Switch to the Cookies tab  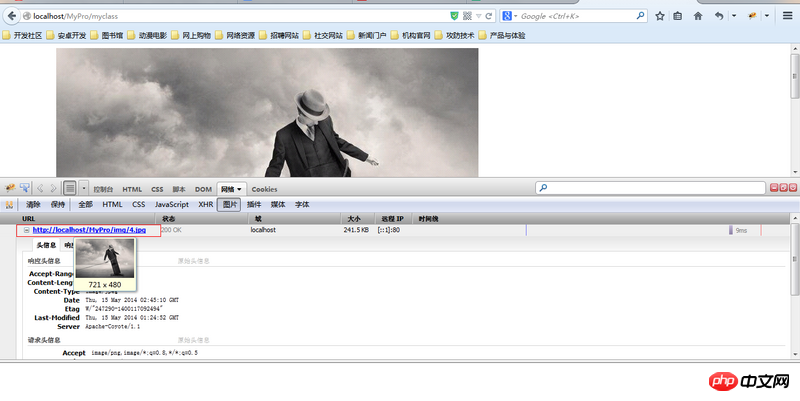tap(264, 189)
